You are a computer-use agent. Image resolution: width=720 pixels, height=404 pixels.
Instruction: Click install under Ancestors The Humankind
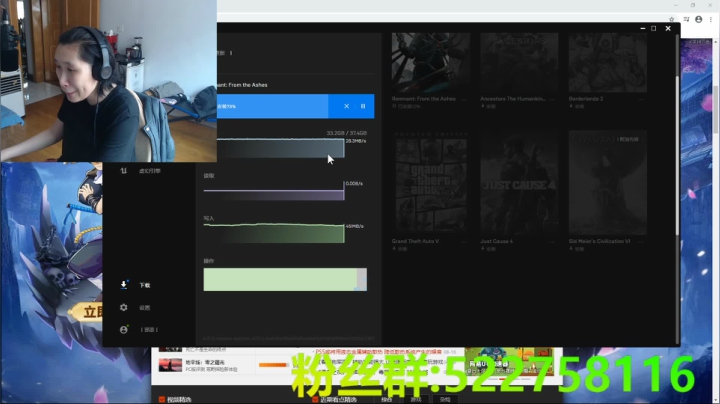pos(488,106)
